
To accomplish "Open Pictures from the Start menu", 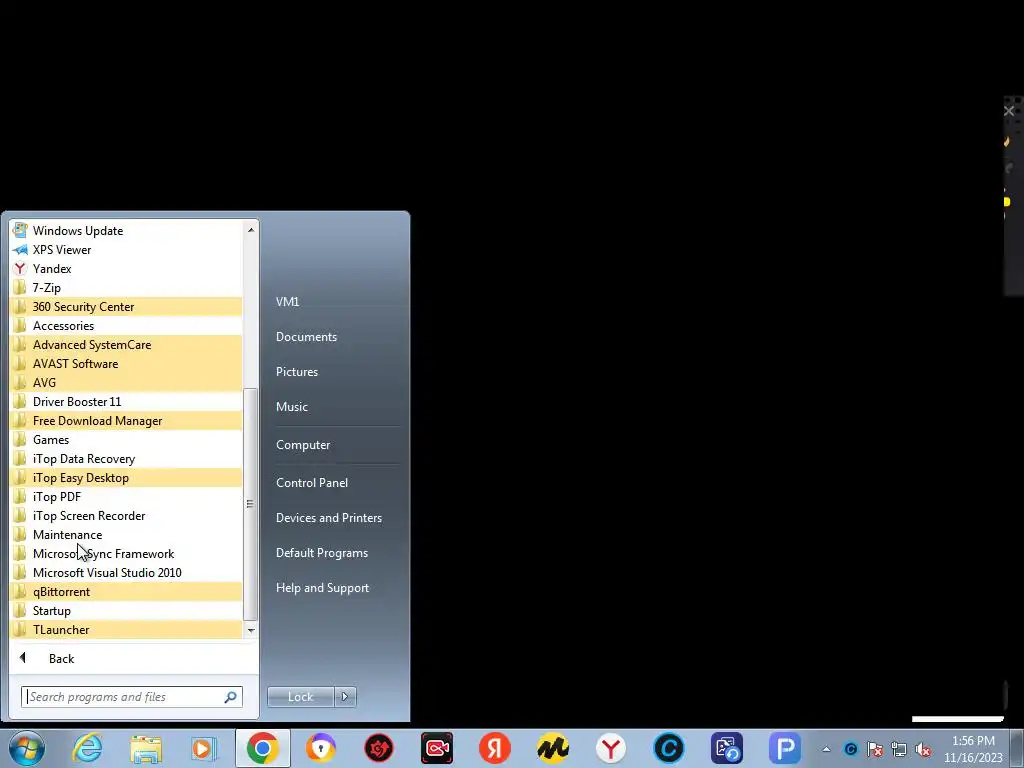I will point(296,372).
